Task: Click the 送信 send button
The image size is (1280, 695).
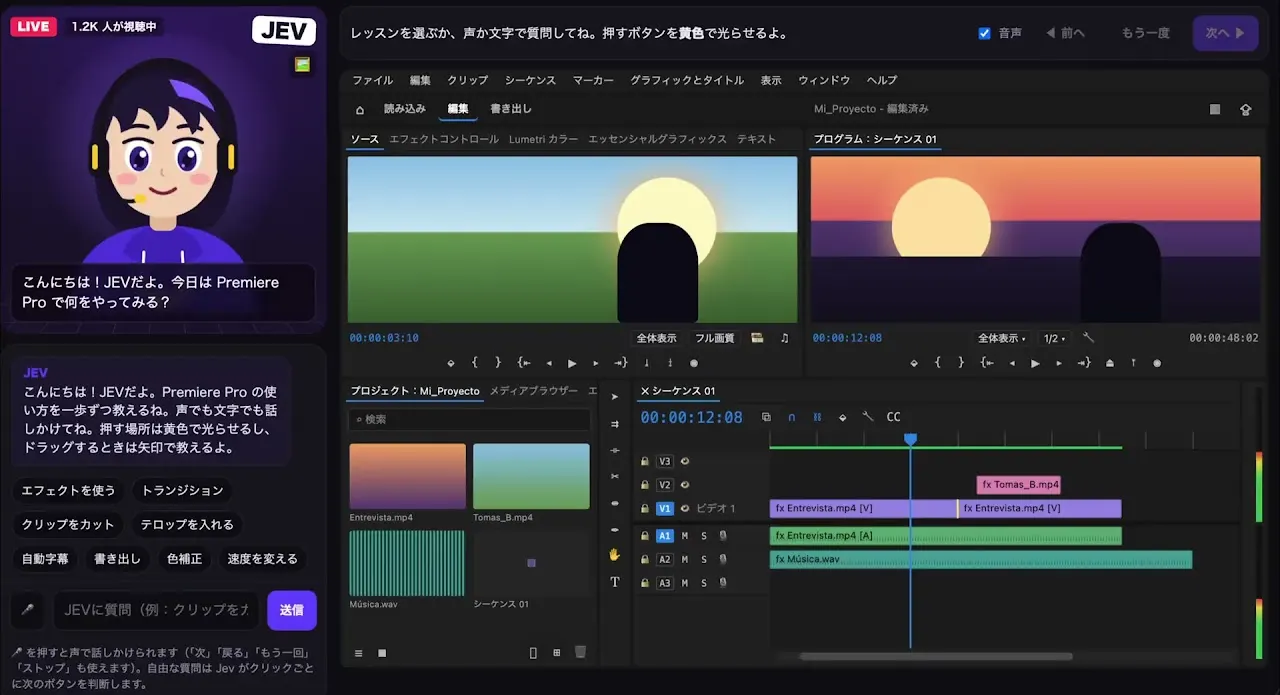Action: (x=291, y=610)
